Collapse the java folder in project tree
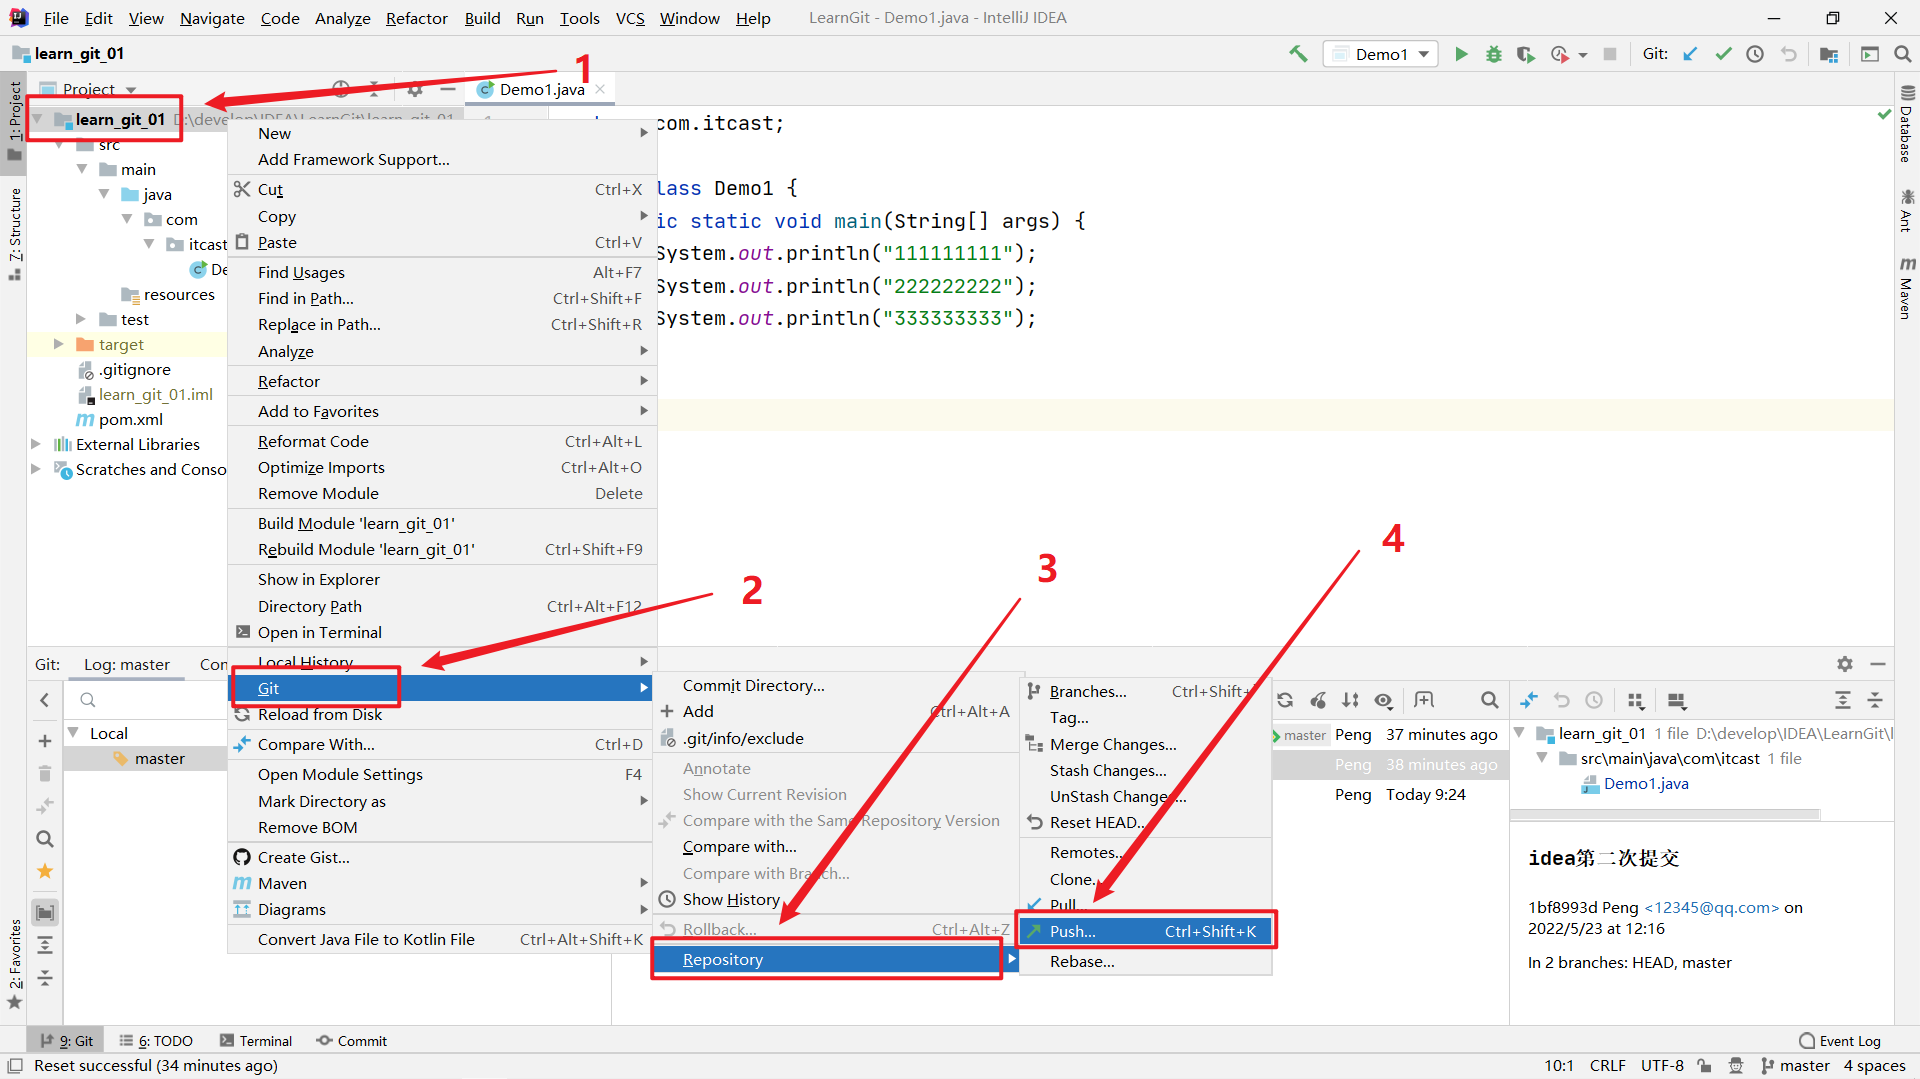 (104, 194)
